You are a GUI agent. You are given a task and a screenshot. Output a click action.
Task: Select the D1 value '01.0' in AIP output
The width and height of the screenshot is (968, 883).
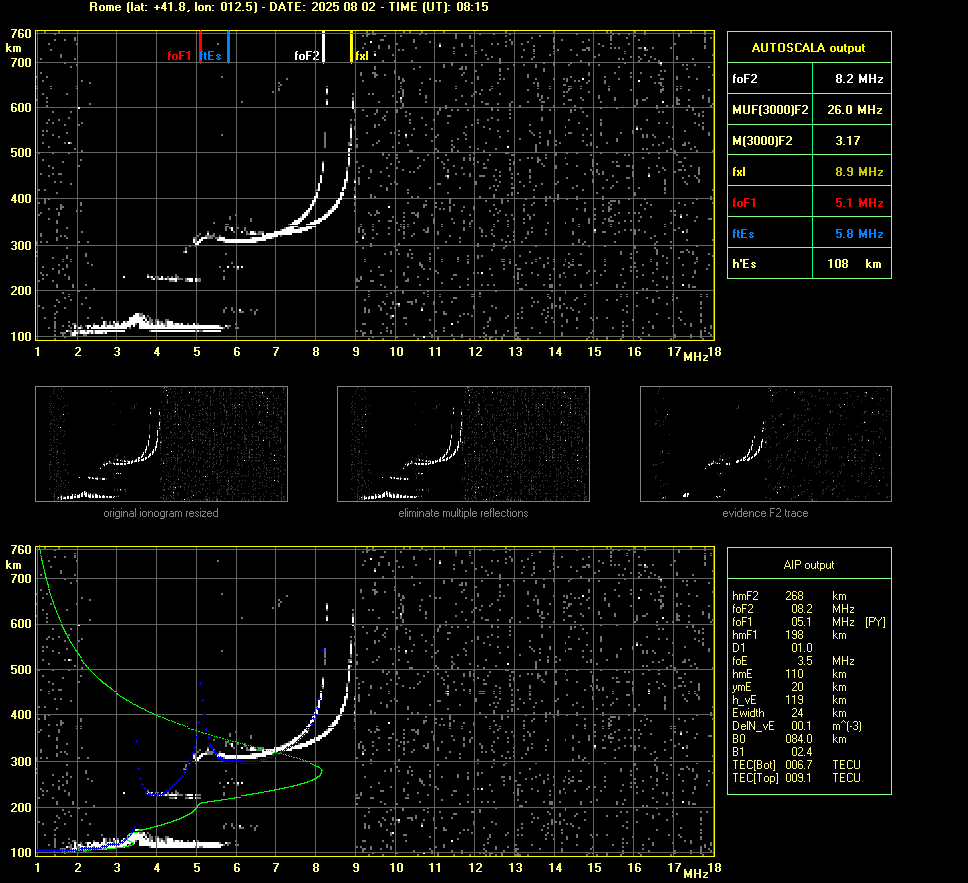(x=801, y=648)
